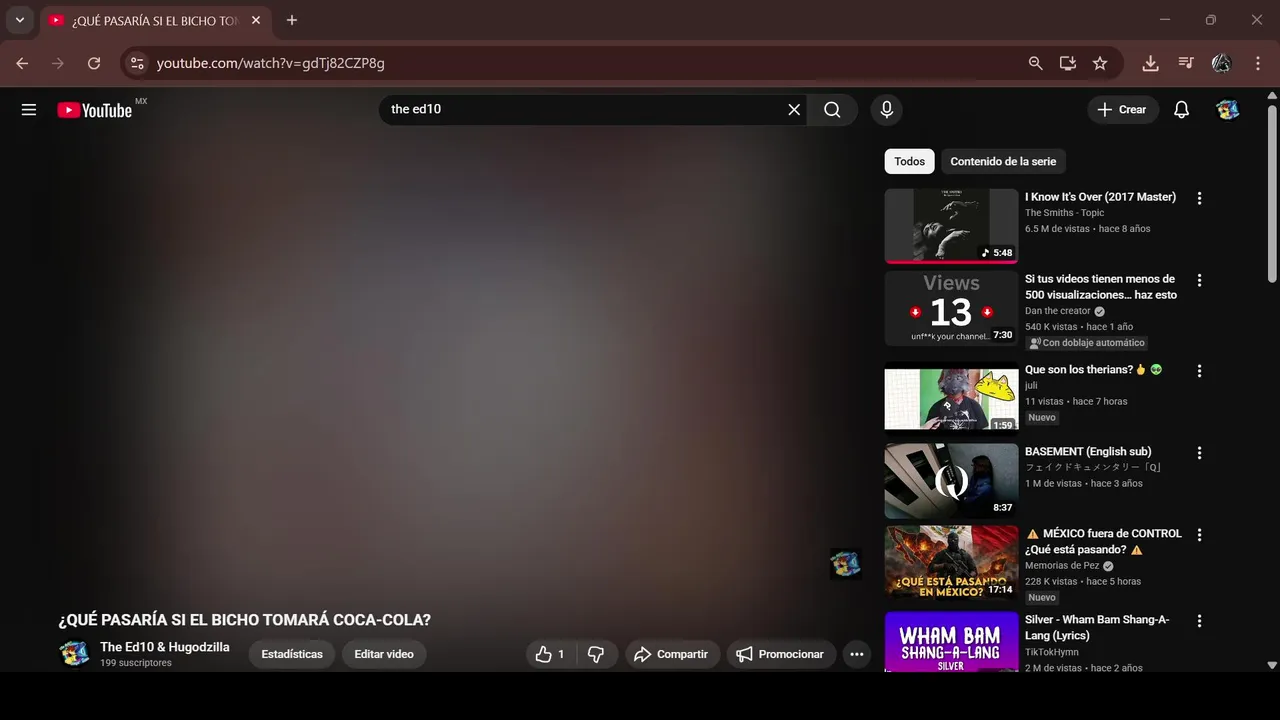The image size is (1280, 720).
Task: Open the YouTube hamburger guide menu
Action: coord(29,110)
